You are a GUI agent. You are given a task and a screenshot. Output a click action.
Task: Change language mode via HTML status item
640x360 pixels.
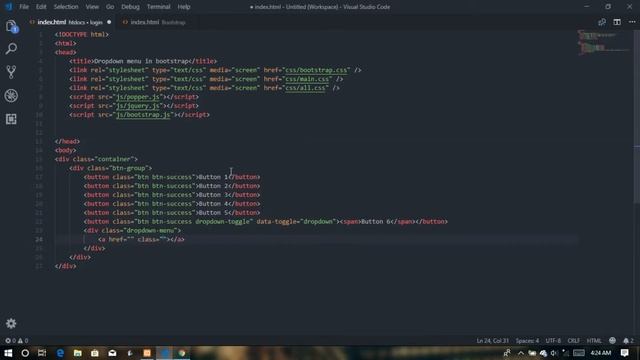[594, 340]
